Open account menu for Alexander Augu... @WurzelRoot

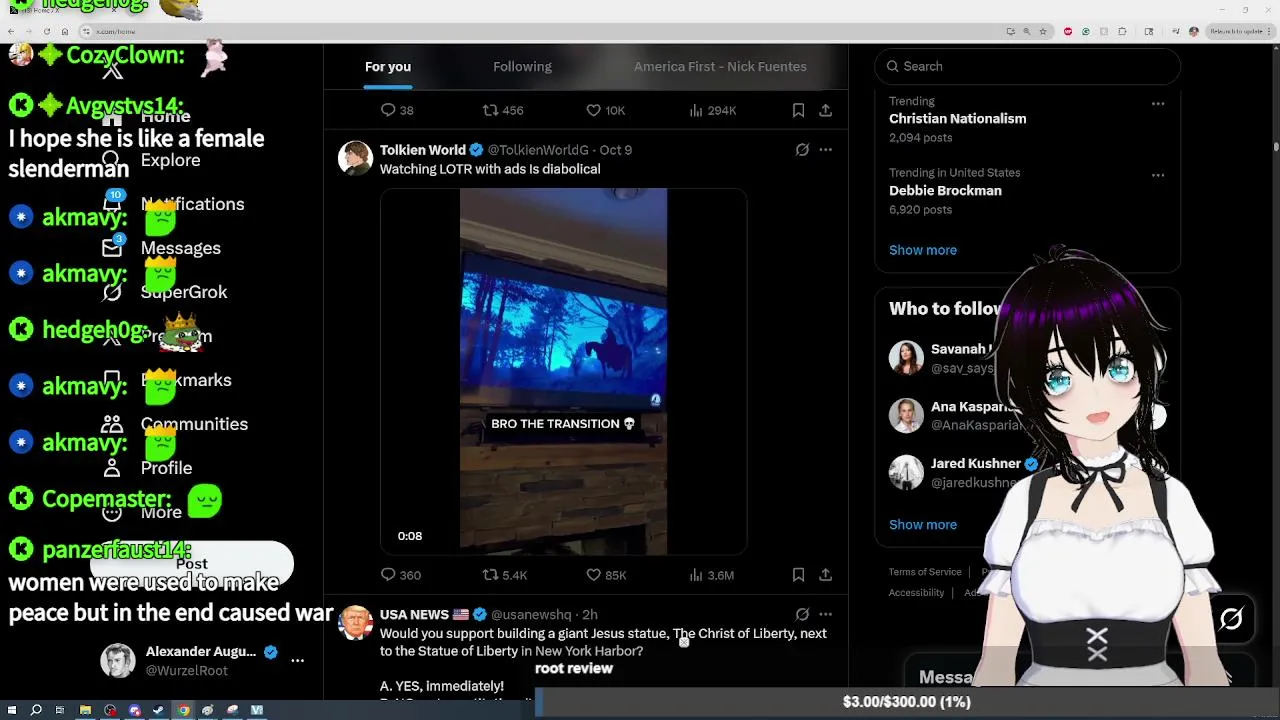(x=203, y=660)
